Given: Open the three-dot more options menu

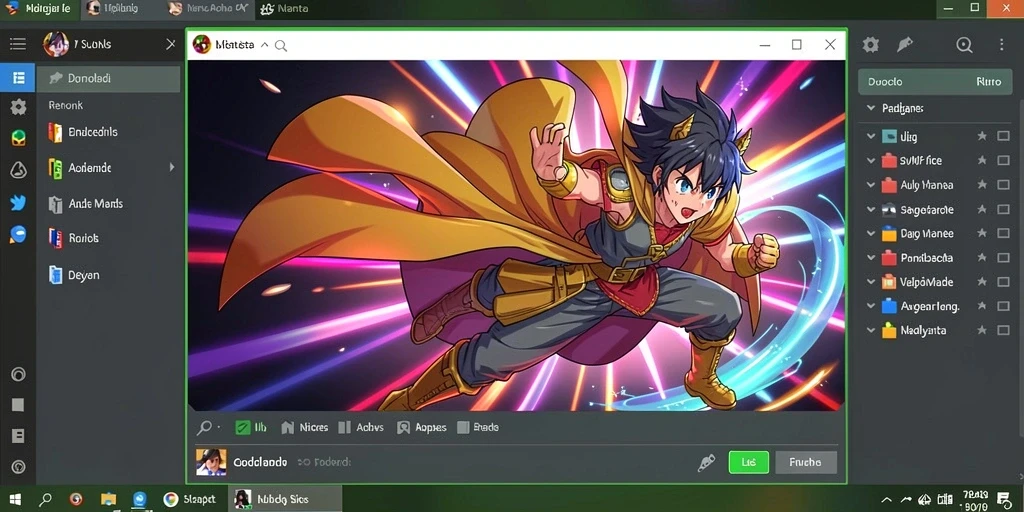Looking at the screenshot, I should 1002,44.
